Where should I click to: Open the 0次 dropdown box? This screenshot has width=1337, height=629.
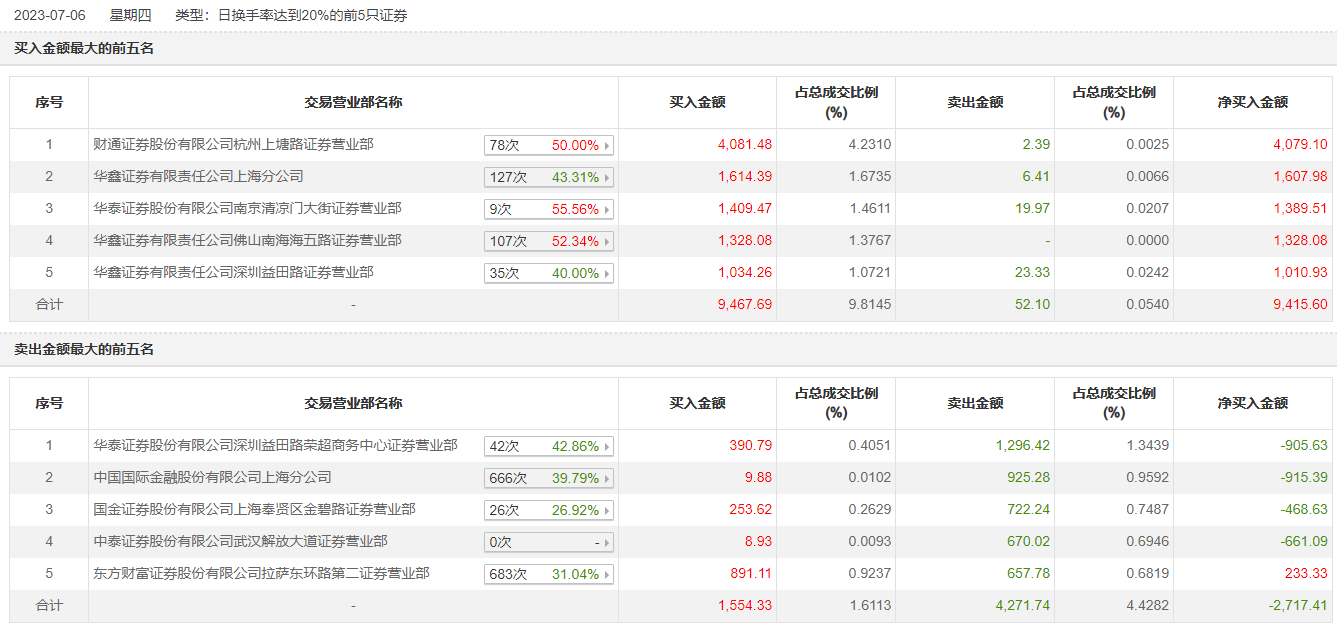548,543
